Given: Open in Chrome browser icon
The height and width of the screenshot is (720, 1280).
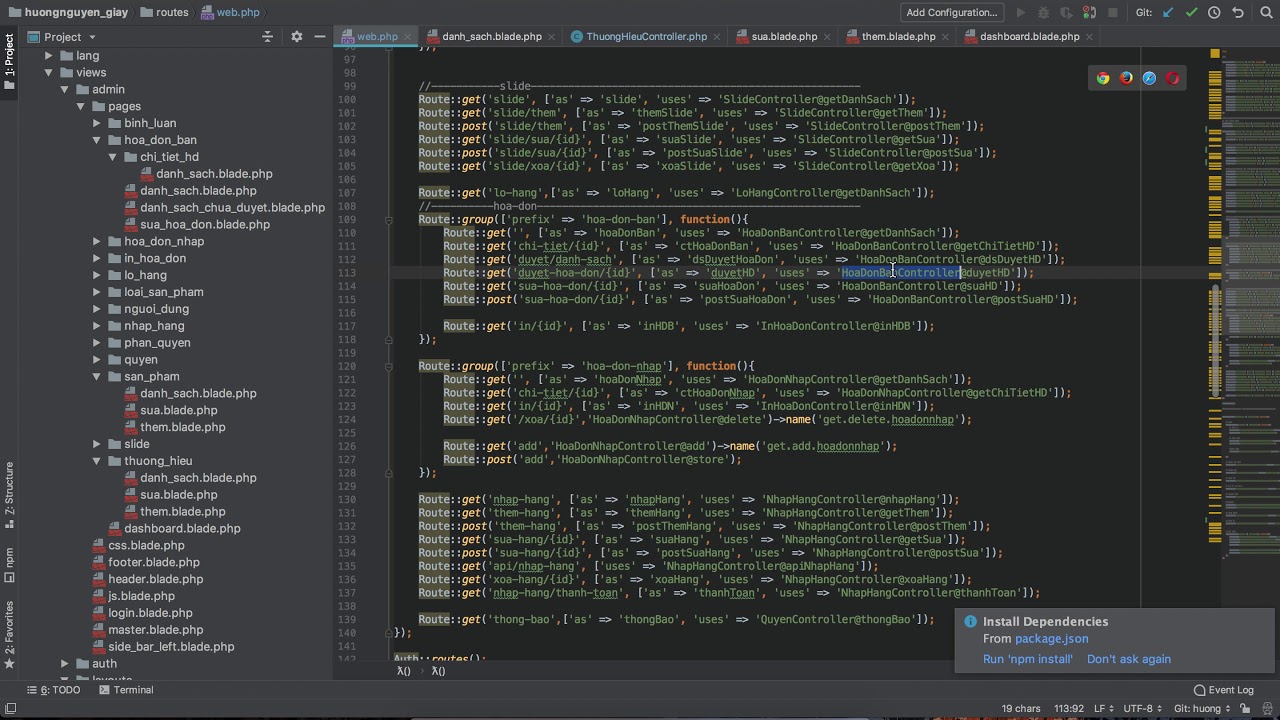Looking at the screenshot, I should [x=1102, y=78].
